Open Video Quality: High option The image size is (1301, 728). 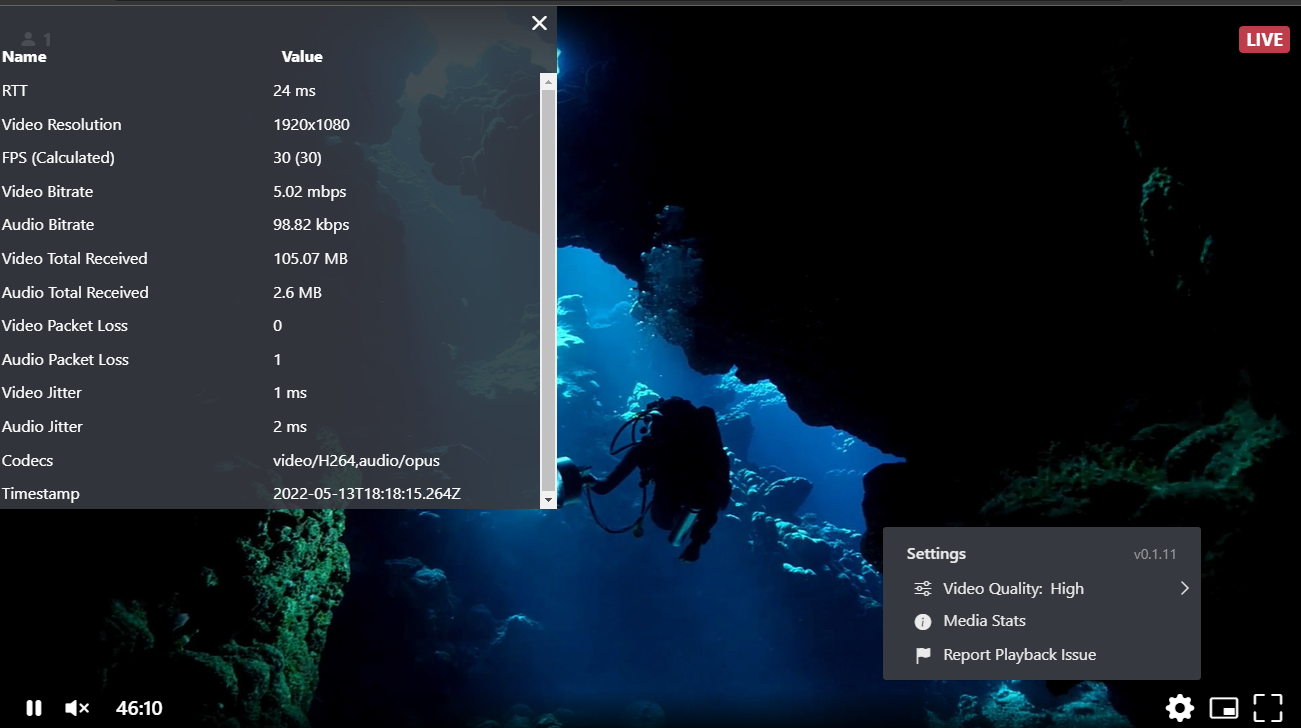tap(1013, 589)
